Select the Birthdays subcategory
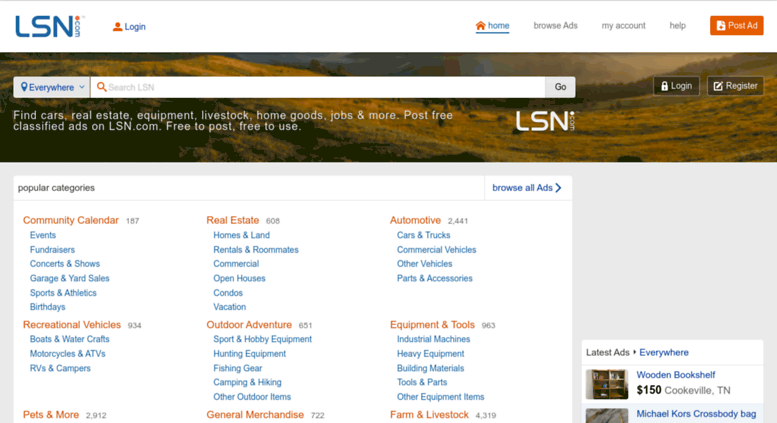Viewport: 777px width, 423px height. [48, 307]
